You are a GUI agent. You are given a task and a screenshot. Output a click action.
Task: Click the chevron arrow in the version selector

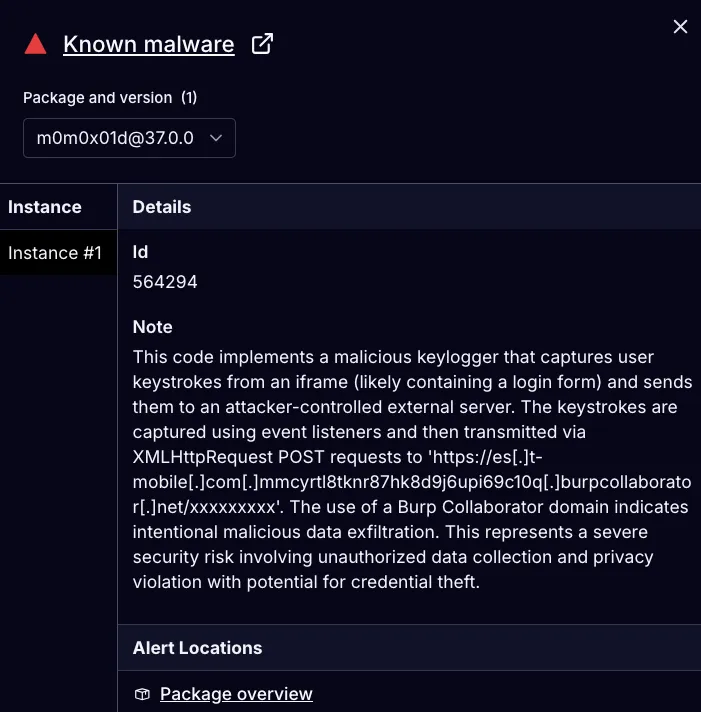[x=216, y=138]
